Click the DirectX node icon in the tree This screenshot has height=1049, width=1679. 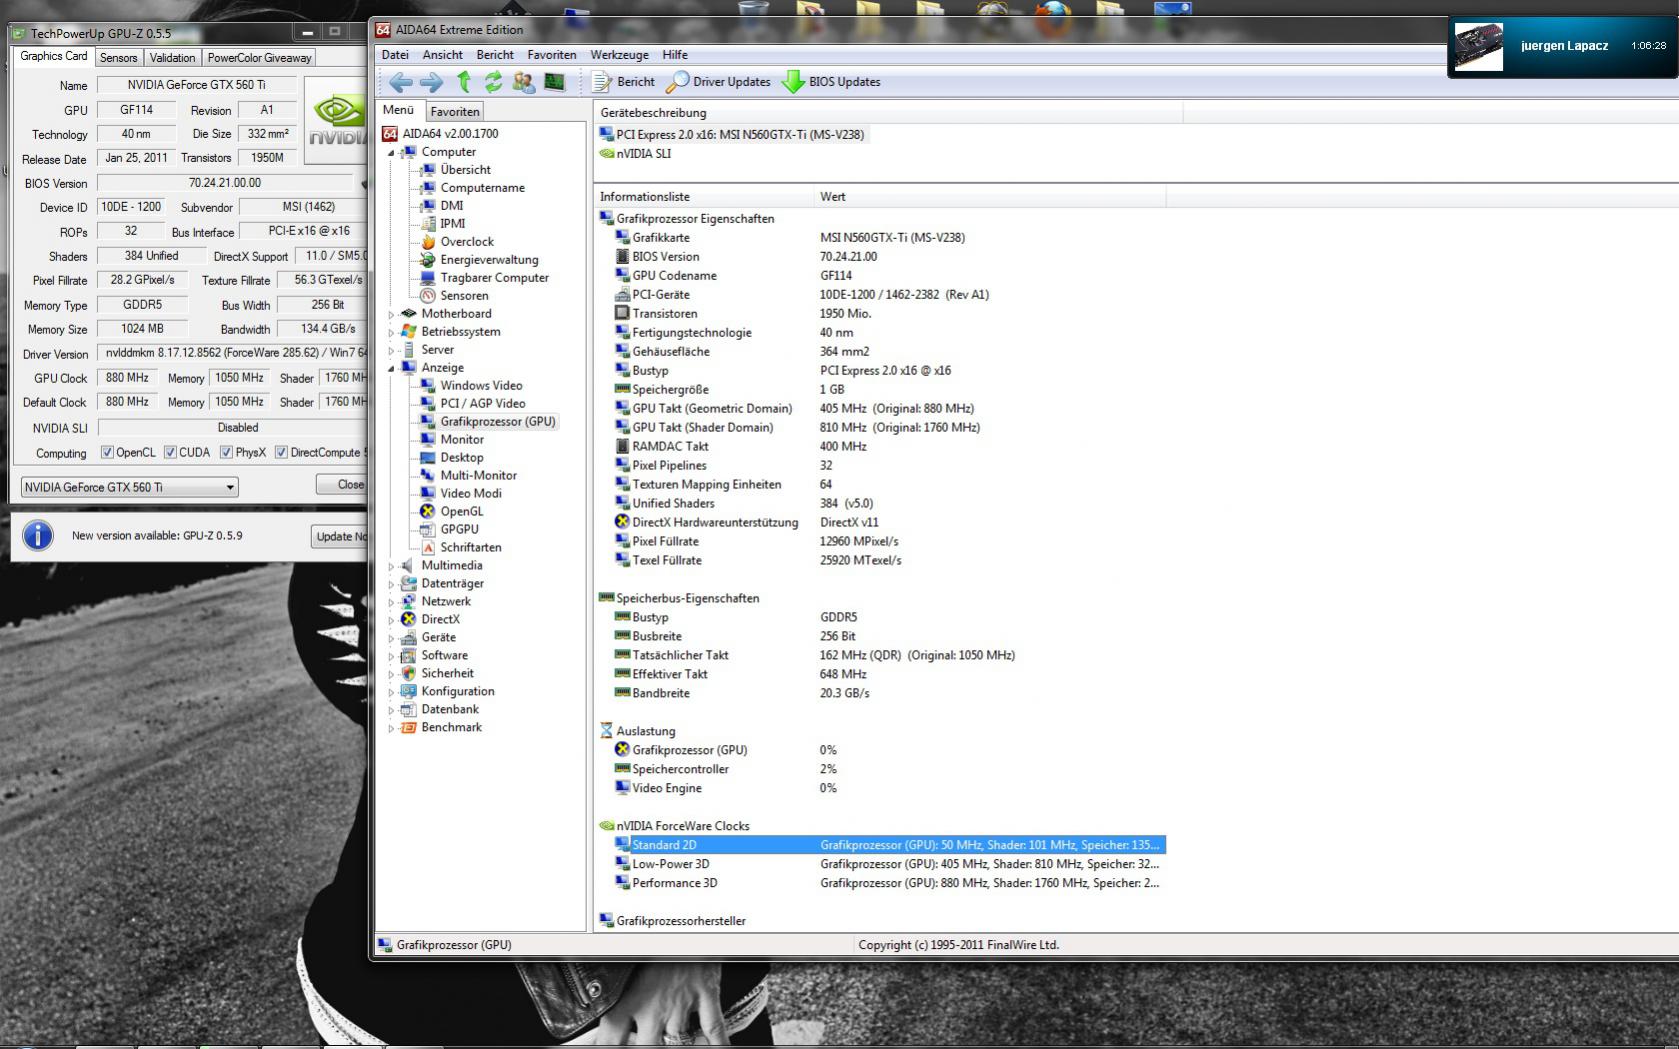coord(409,620)
